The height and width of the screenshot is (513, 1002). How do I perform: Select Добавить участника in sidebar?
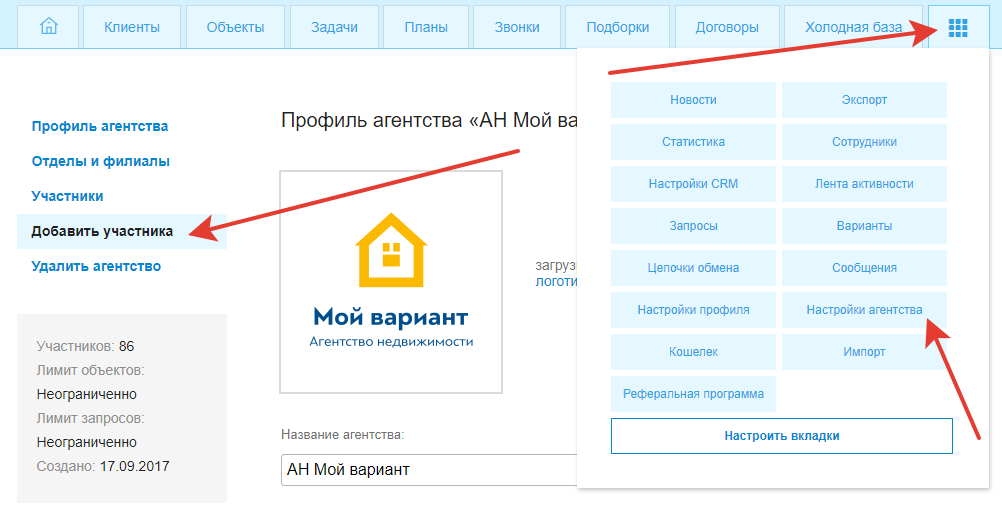tap(102, 231)
